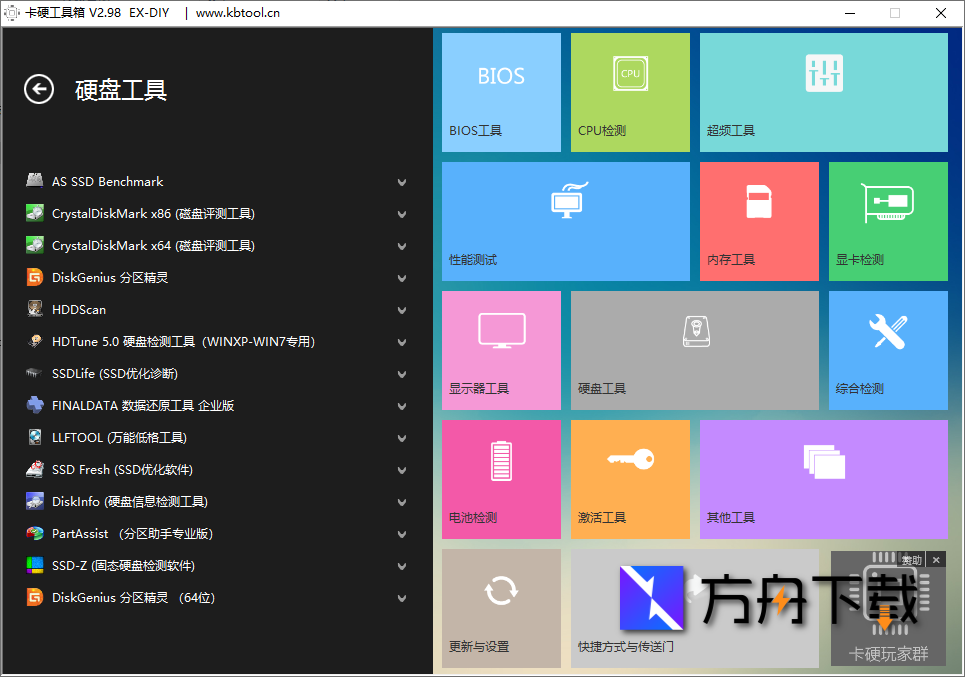Navigate back using the arrow button
This screenshot has width=965, height=677.
[x=38, y=89]
